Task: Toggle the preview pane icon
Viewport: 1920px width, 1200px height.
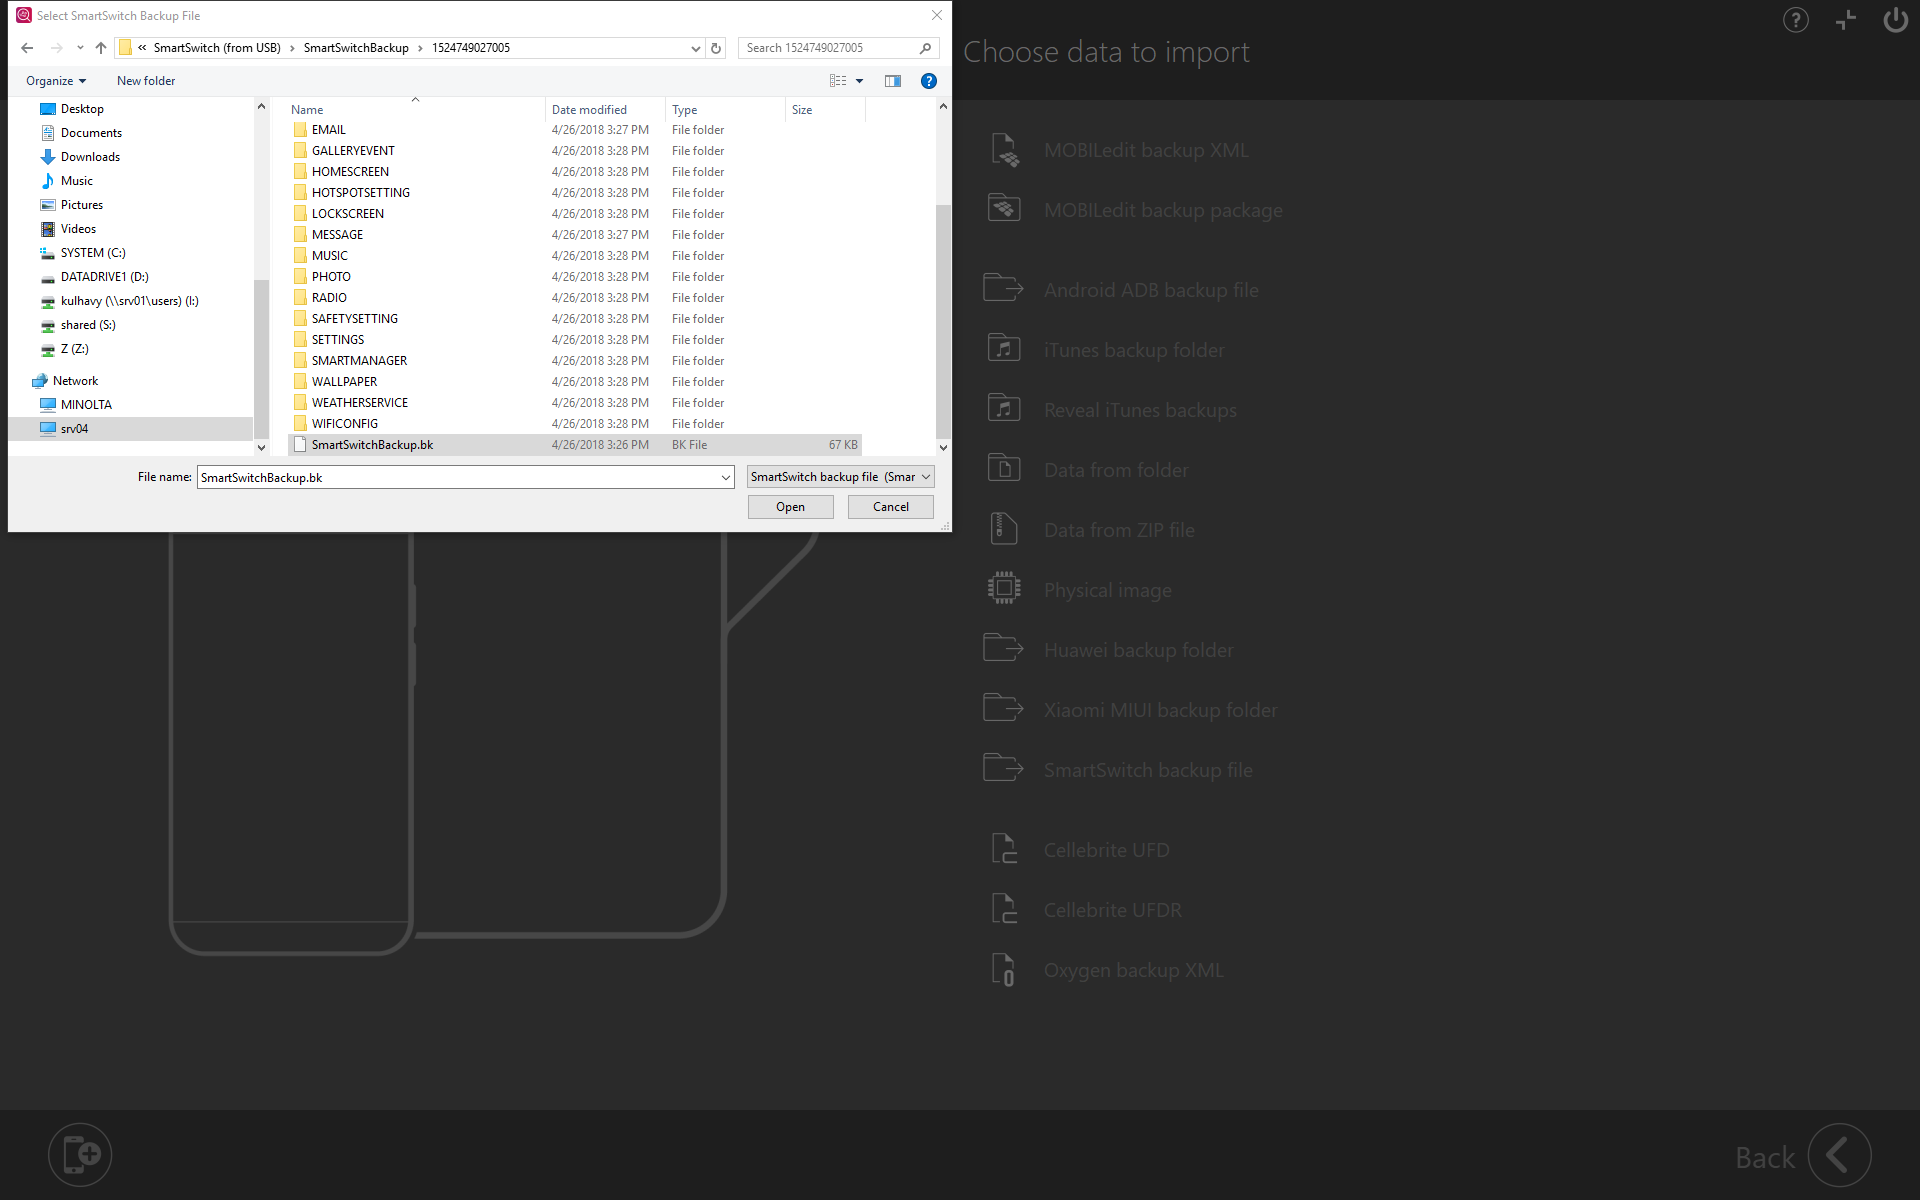Action: [x=893, y=81]
